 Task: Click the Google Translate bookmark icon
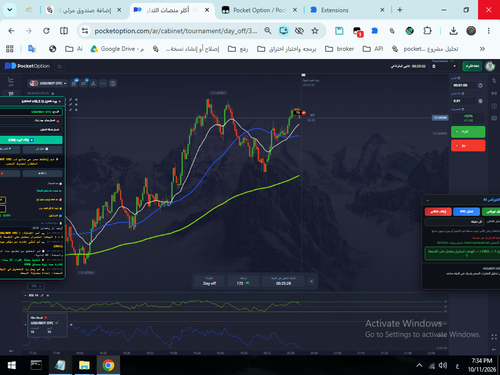click(32, 49)
